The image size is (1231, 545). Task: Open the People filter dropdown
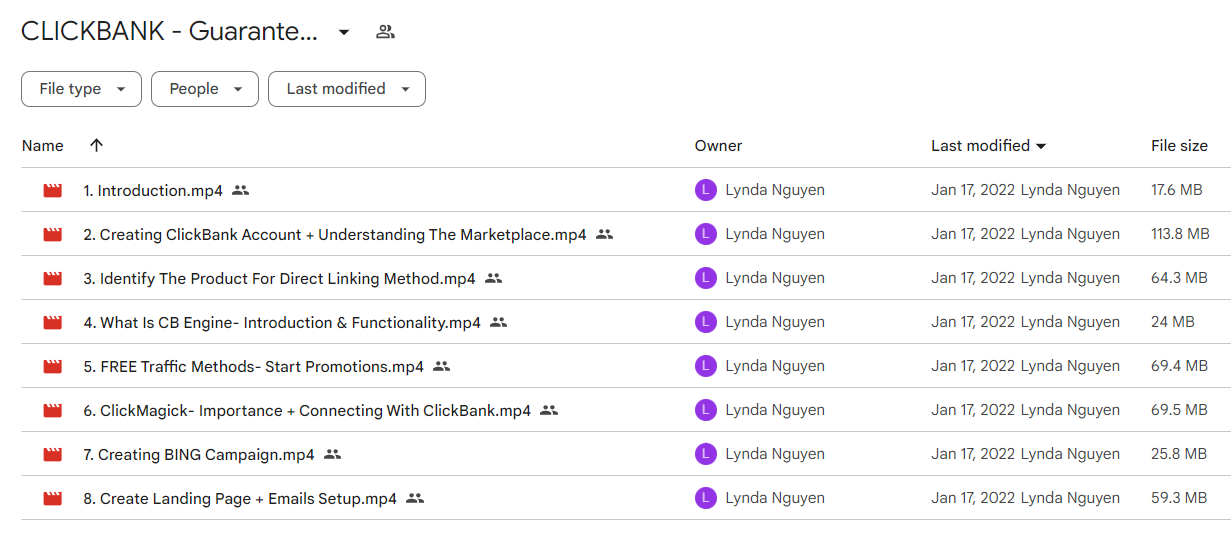pos(205,89)
